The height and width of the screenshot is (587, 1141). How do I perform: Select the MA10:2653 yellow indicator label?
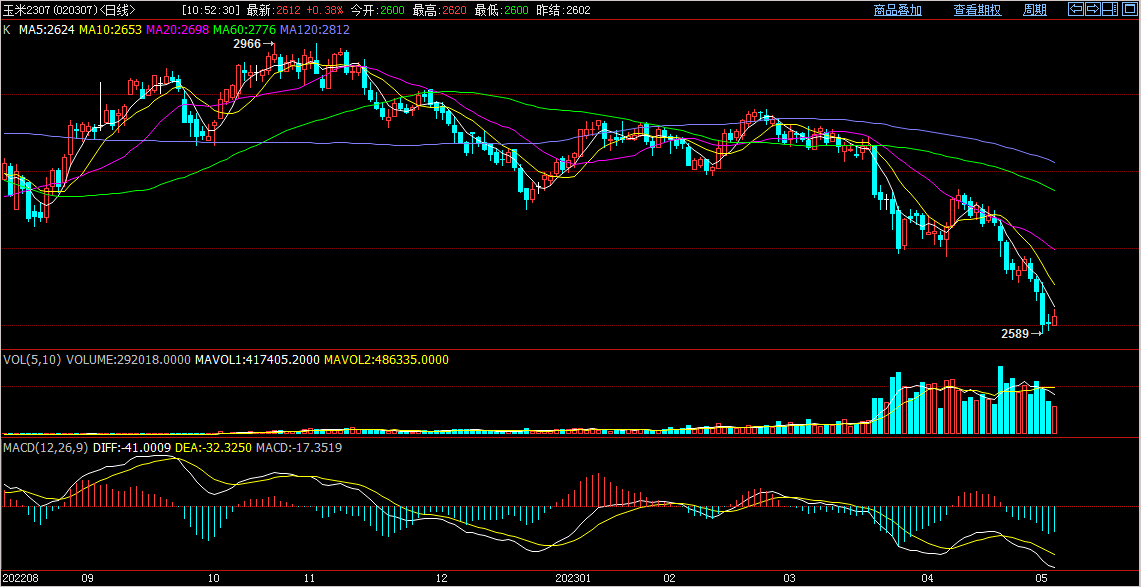tap(111, 30)
